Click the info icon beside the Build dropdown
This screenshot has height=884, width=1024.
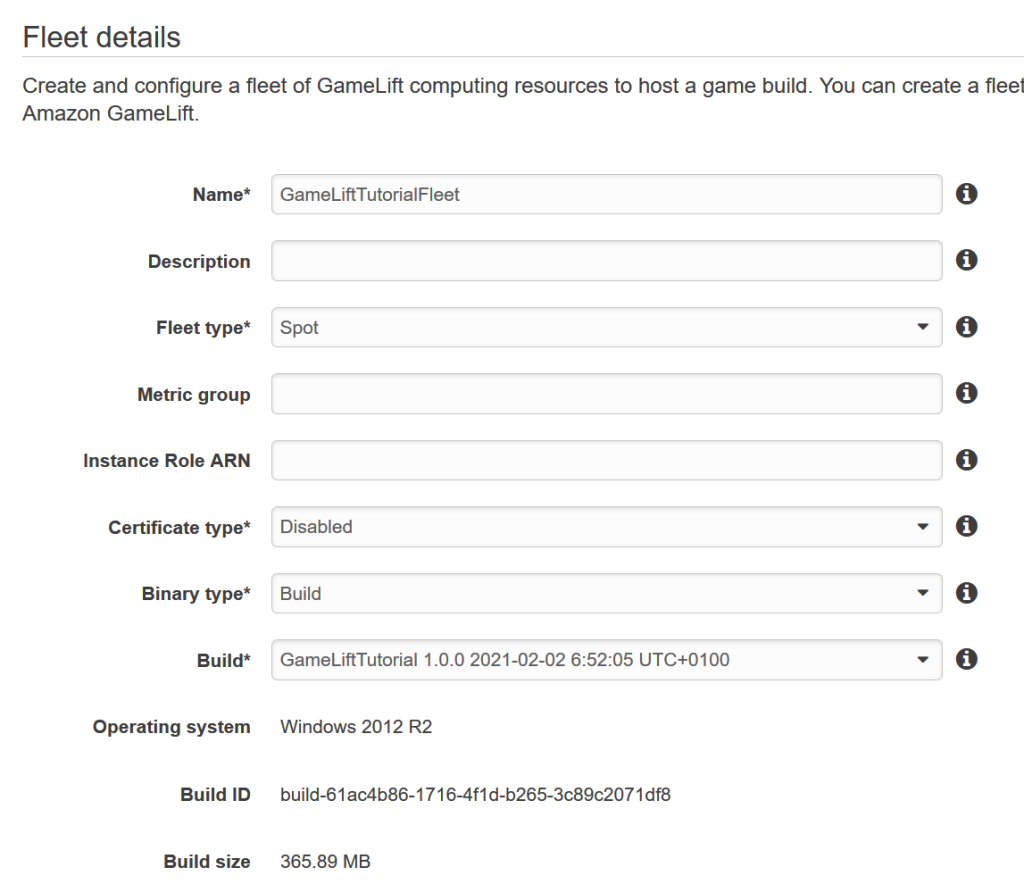[966, 659]
